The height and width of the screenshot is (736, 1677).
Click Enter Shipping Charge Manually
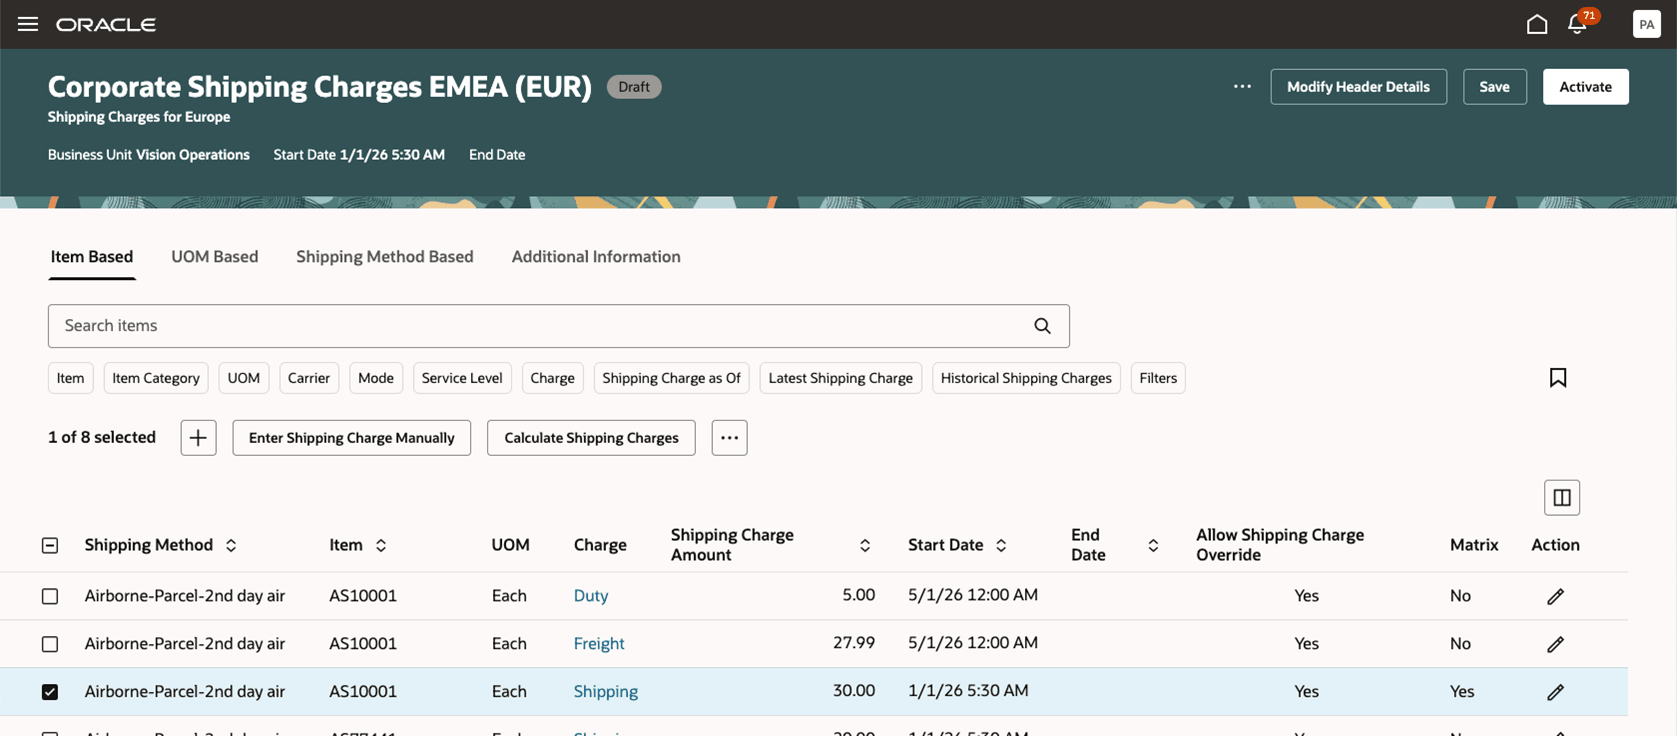[x=352, y=438]
